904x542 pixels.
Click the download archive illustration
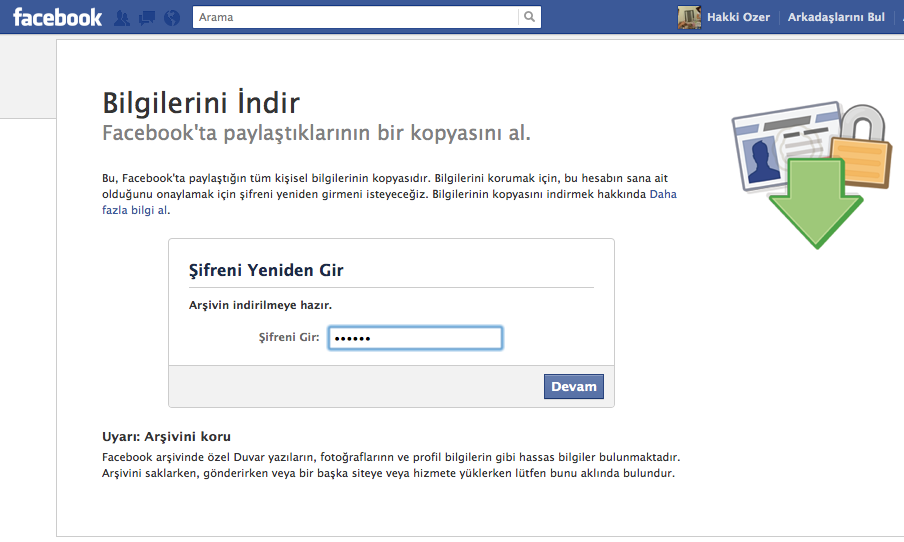click(811, 175)
